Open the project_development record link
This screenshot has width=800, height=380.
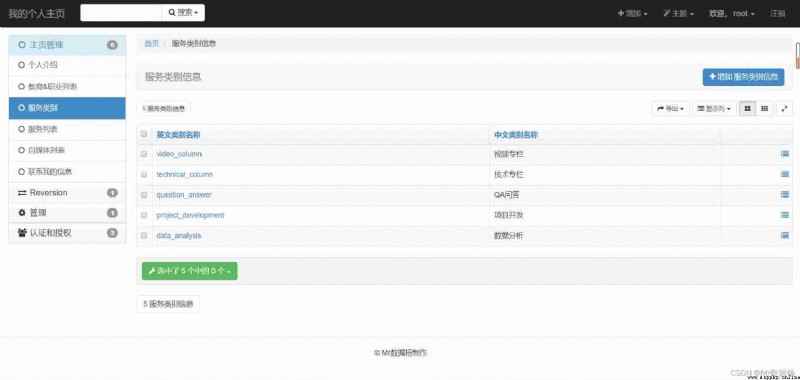[190, 215]
